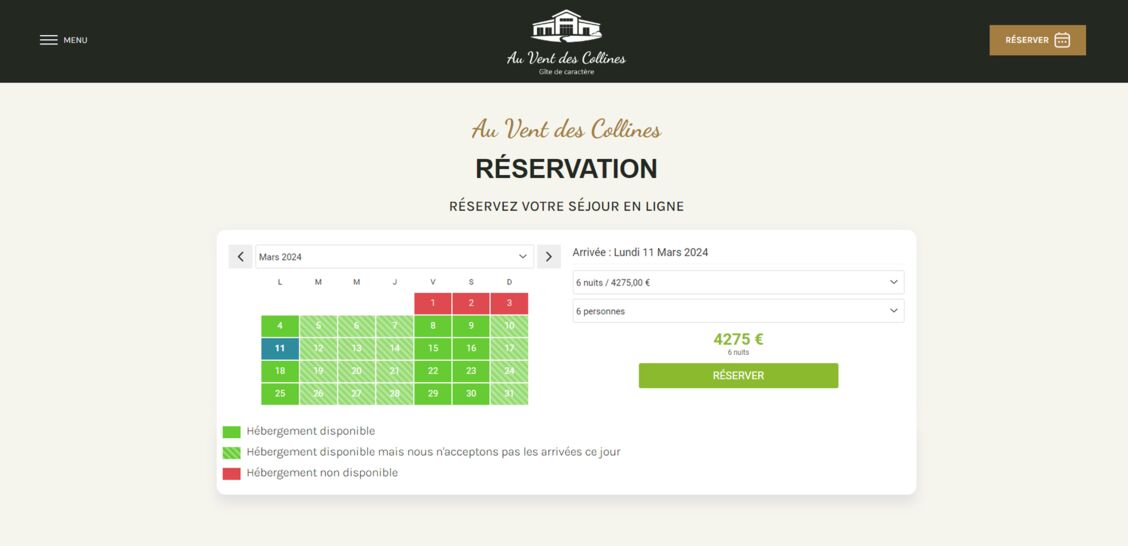1128x546 pixels.
Task: Click the unavailable March 2 cell
Action: (x=471, y=303)
